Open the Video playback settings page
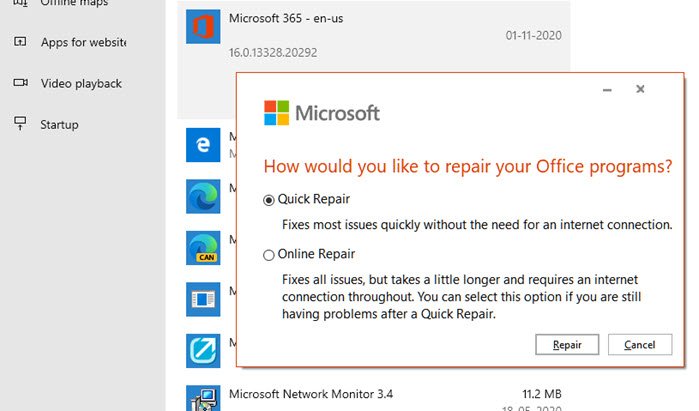 tap(81, 83)
